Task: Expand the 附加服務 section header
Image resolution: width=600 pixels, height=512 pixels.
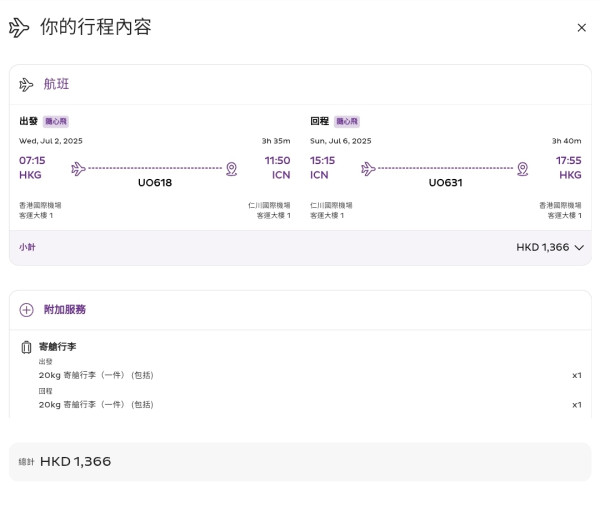Action: pos(300,310)
